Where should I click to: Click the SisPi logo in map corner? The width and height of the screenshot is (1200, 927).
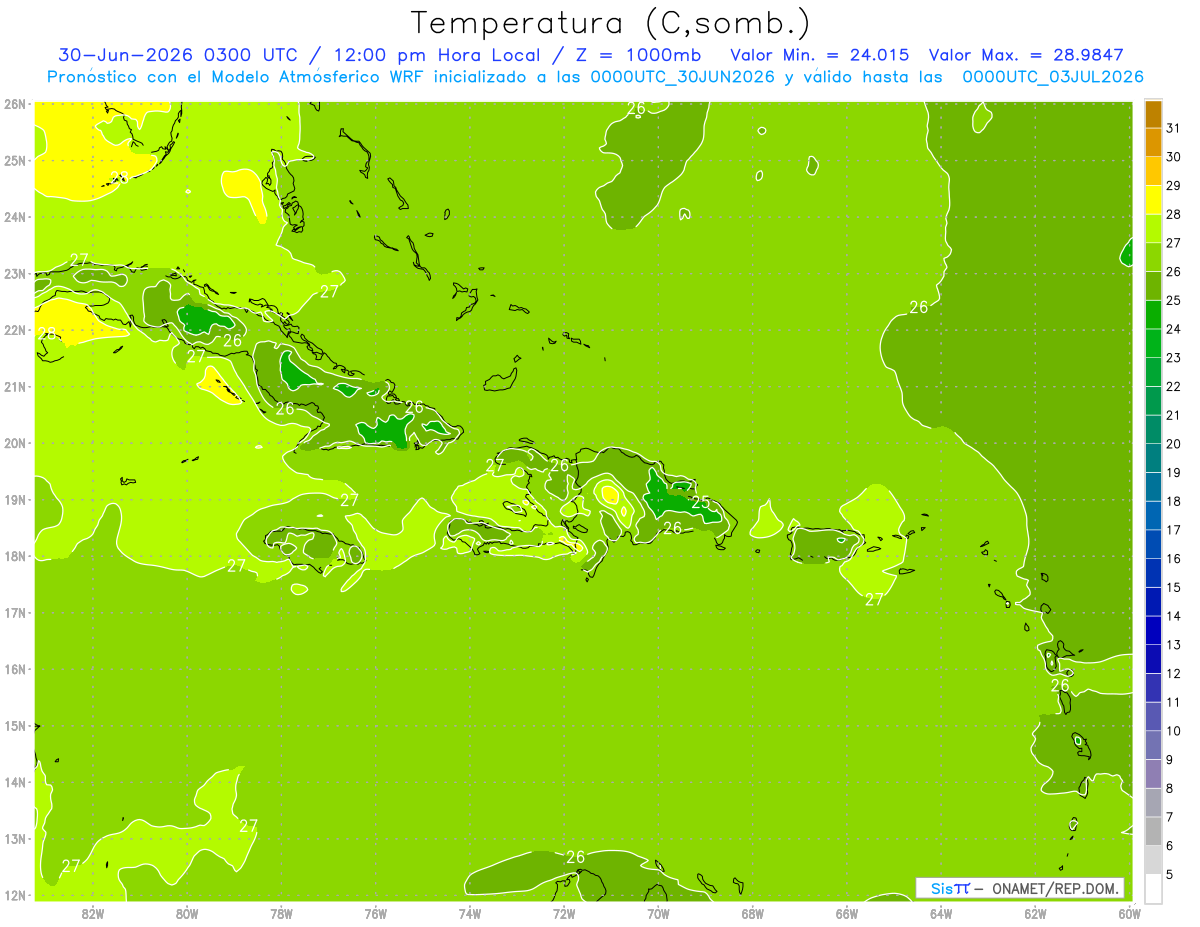coord(950,888)
